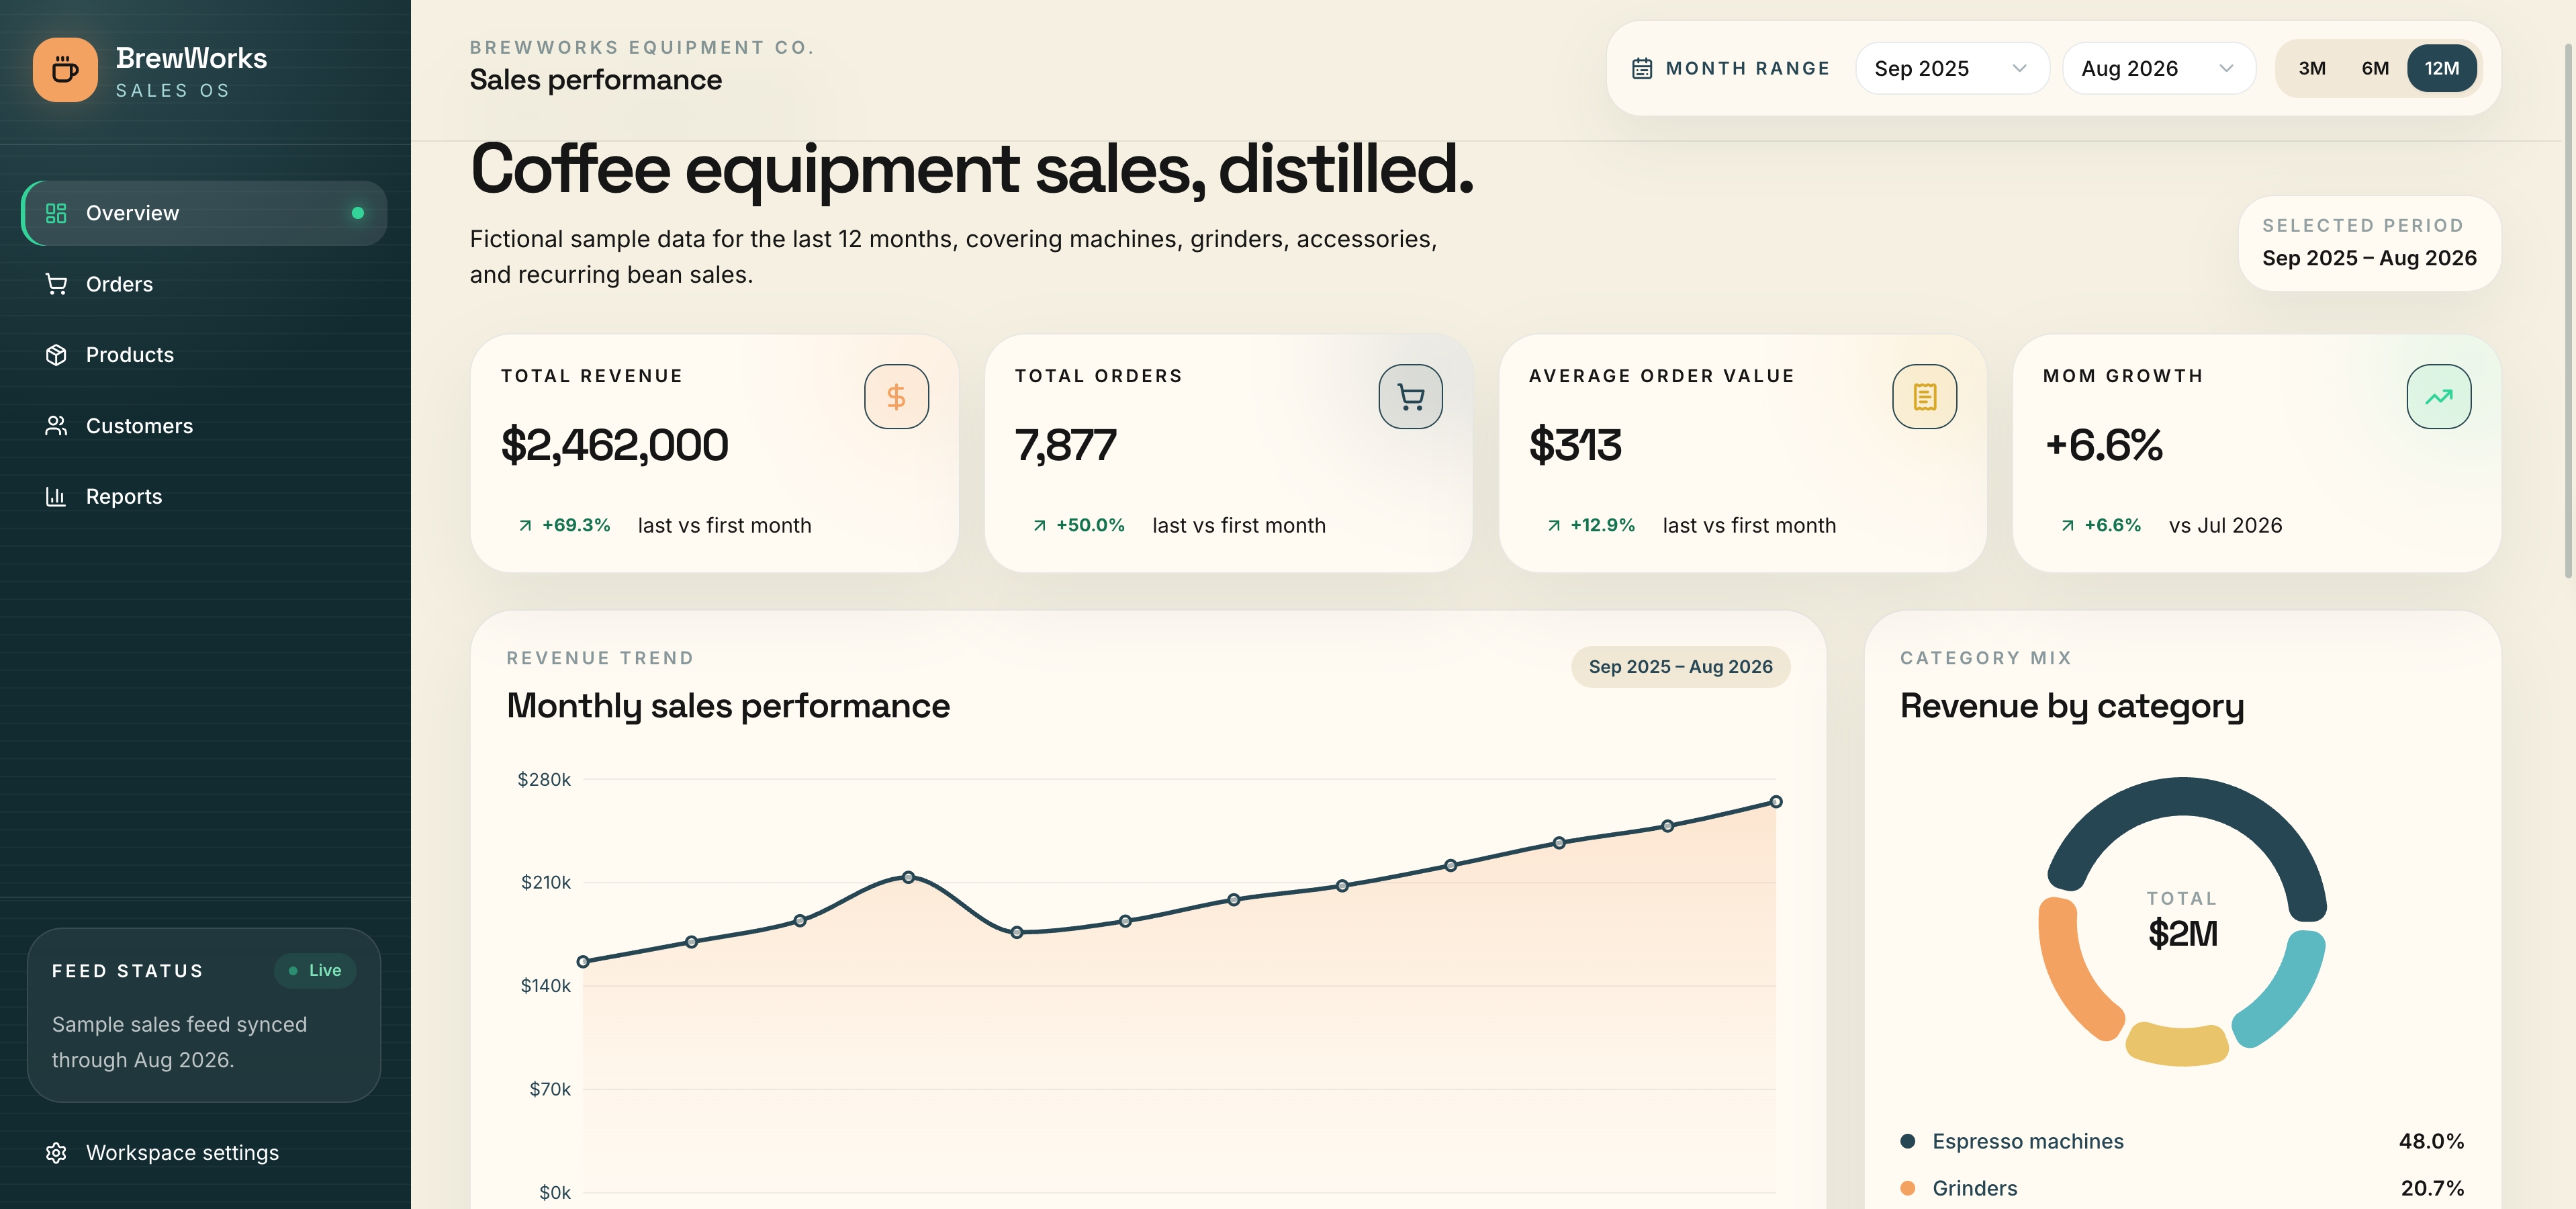Click the green active dot beside Overview
The image size is (2576, 1209).
[x=358, y=213]
